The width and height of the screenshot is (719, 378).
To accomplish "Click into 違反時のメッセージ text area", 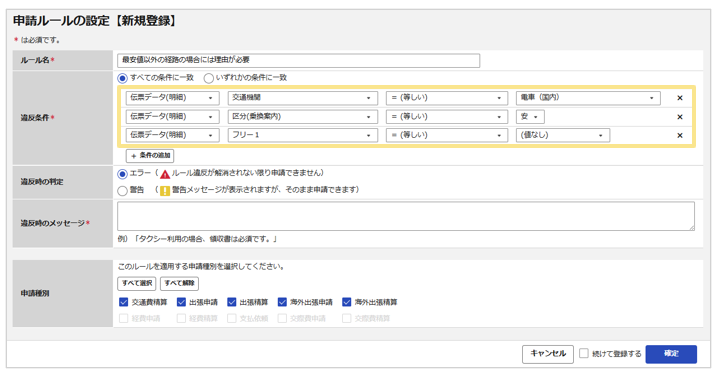I will [x=406, y=216].
